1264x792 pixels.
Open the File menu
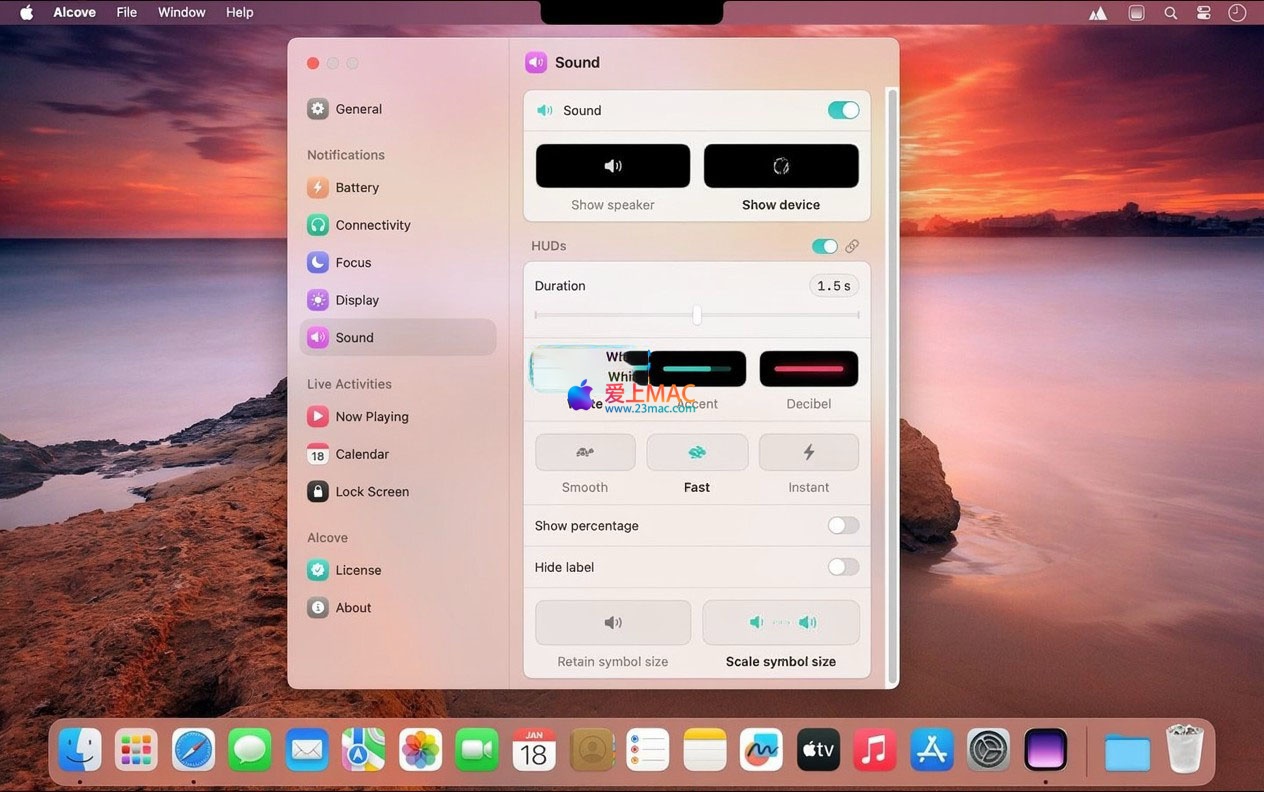pos(127,12)
